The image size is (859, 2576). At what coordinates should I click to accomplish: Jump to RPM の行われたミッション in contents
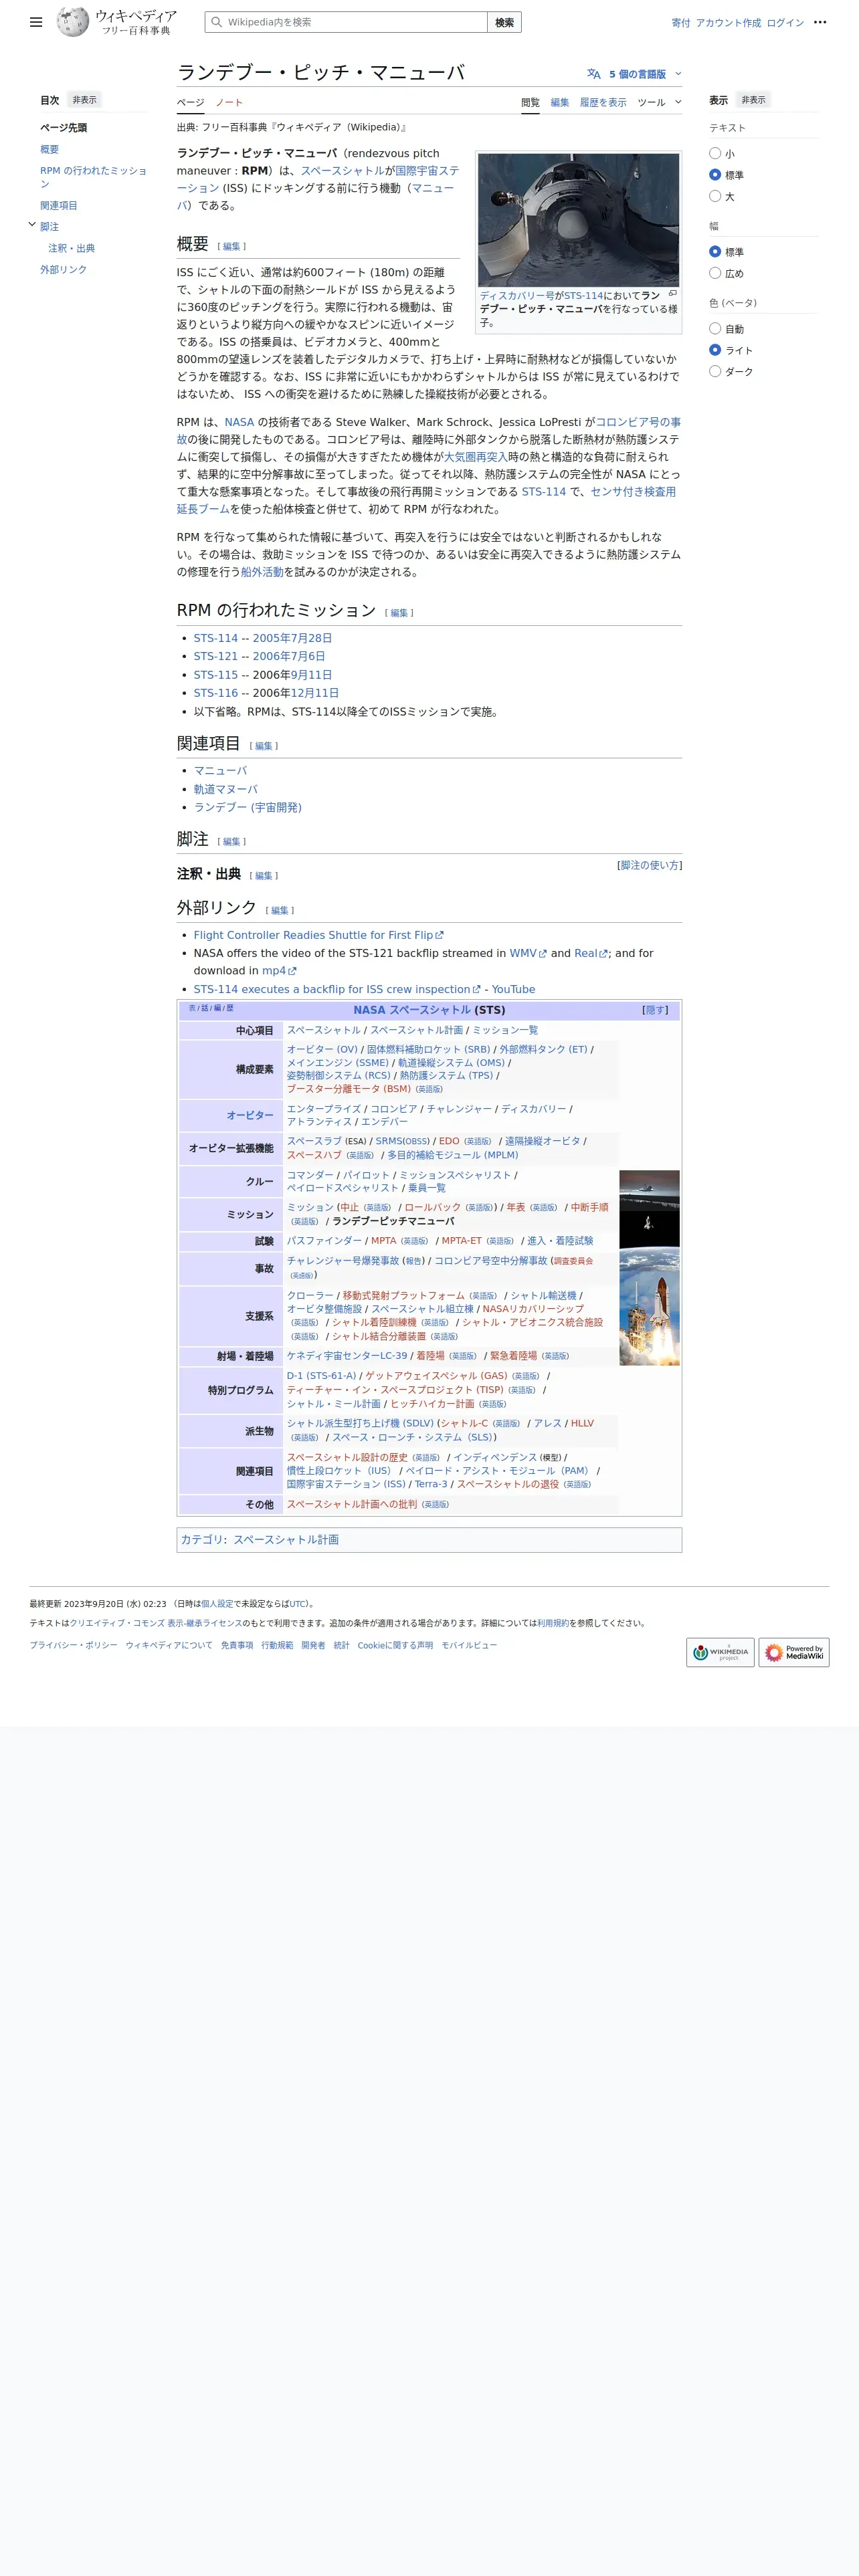click(x=93, y=177)
